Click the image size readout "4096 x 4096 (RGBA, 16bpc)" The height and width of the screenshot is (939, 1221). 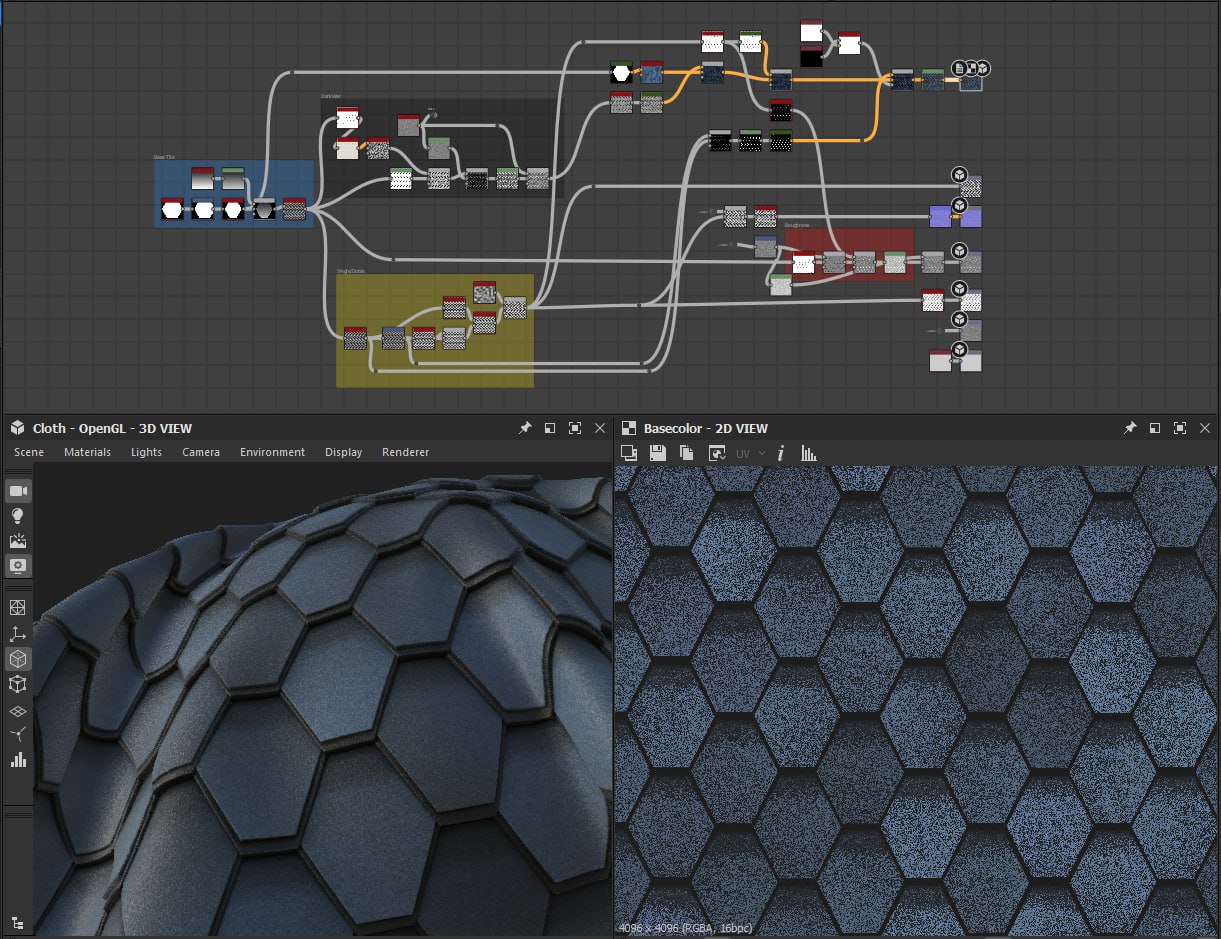685,928
